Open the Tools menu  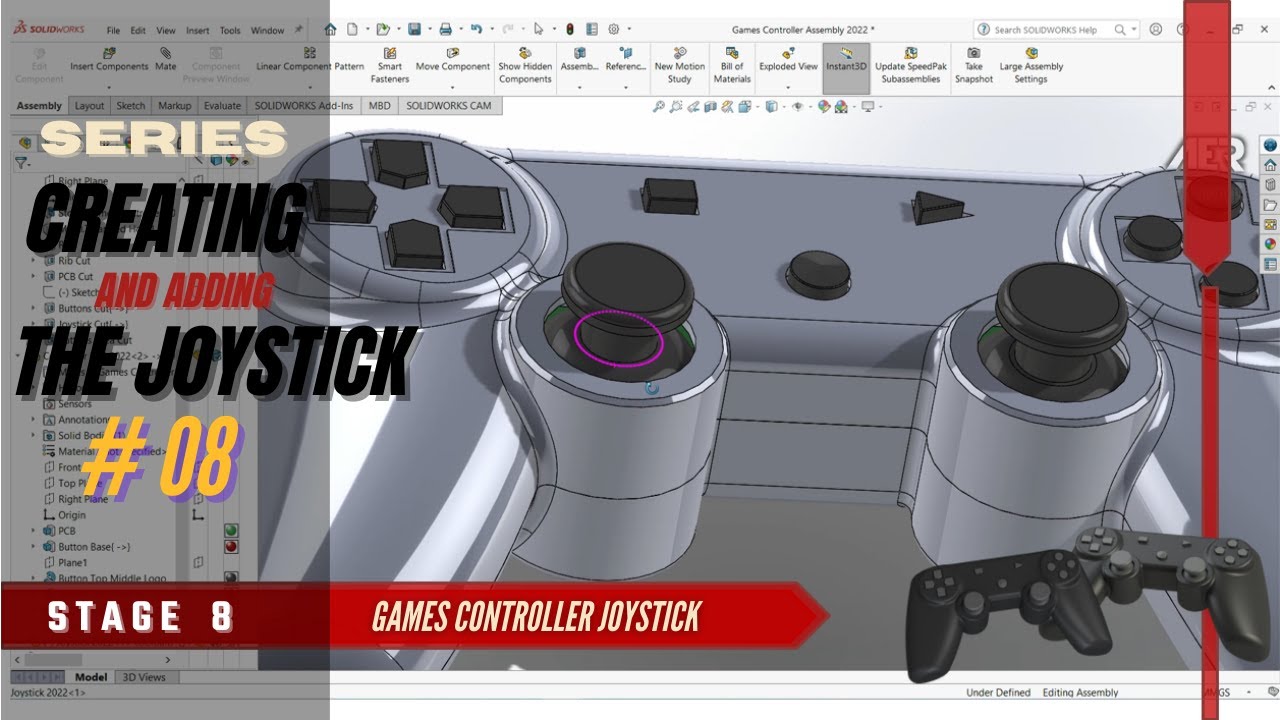pos(230,31)
